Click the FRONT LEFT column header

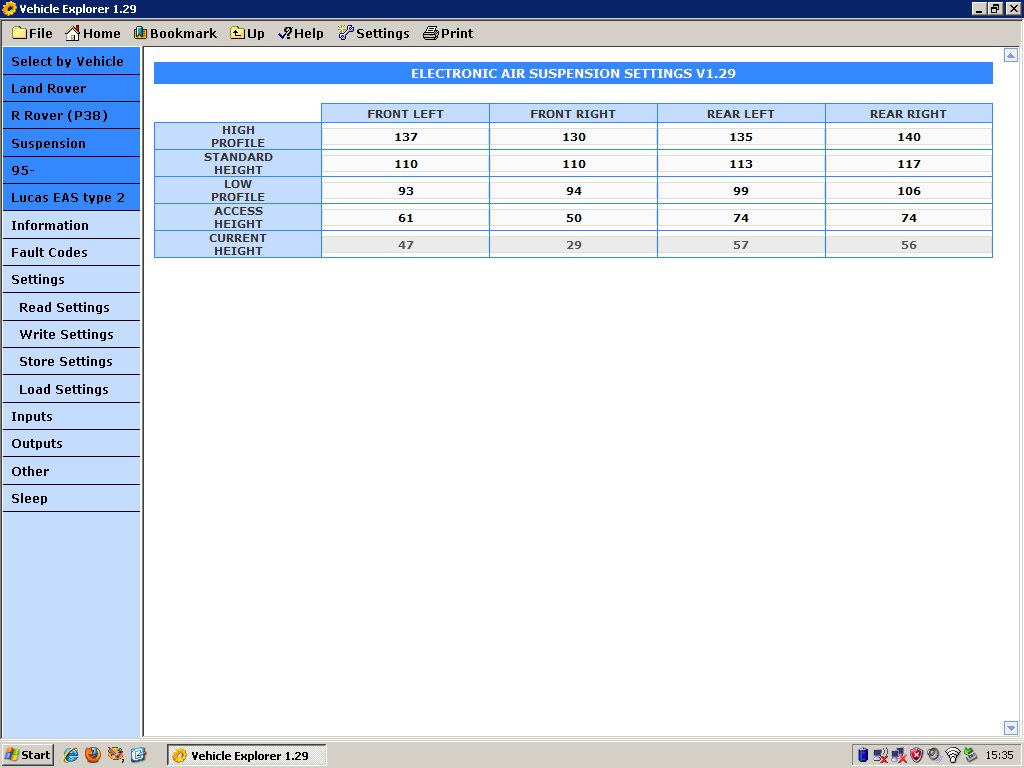click(x=406, y=113)
